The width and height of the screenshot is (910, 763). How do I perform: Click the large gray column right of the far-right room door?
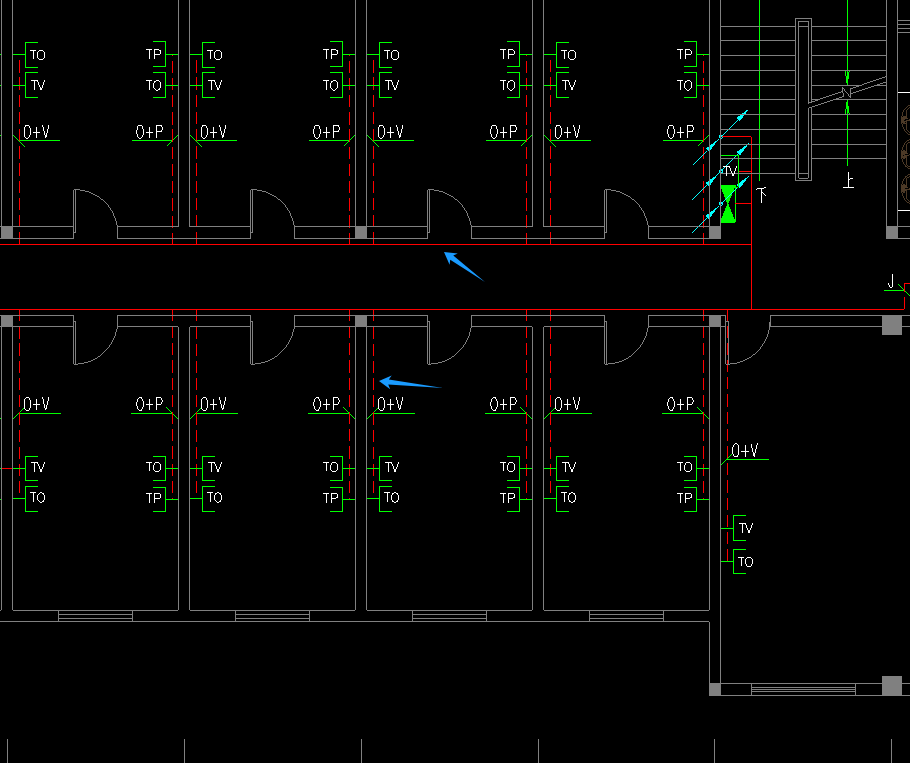(x=892, y=325)
